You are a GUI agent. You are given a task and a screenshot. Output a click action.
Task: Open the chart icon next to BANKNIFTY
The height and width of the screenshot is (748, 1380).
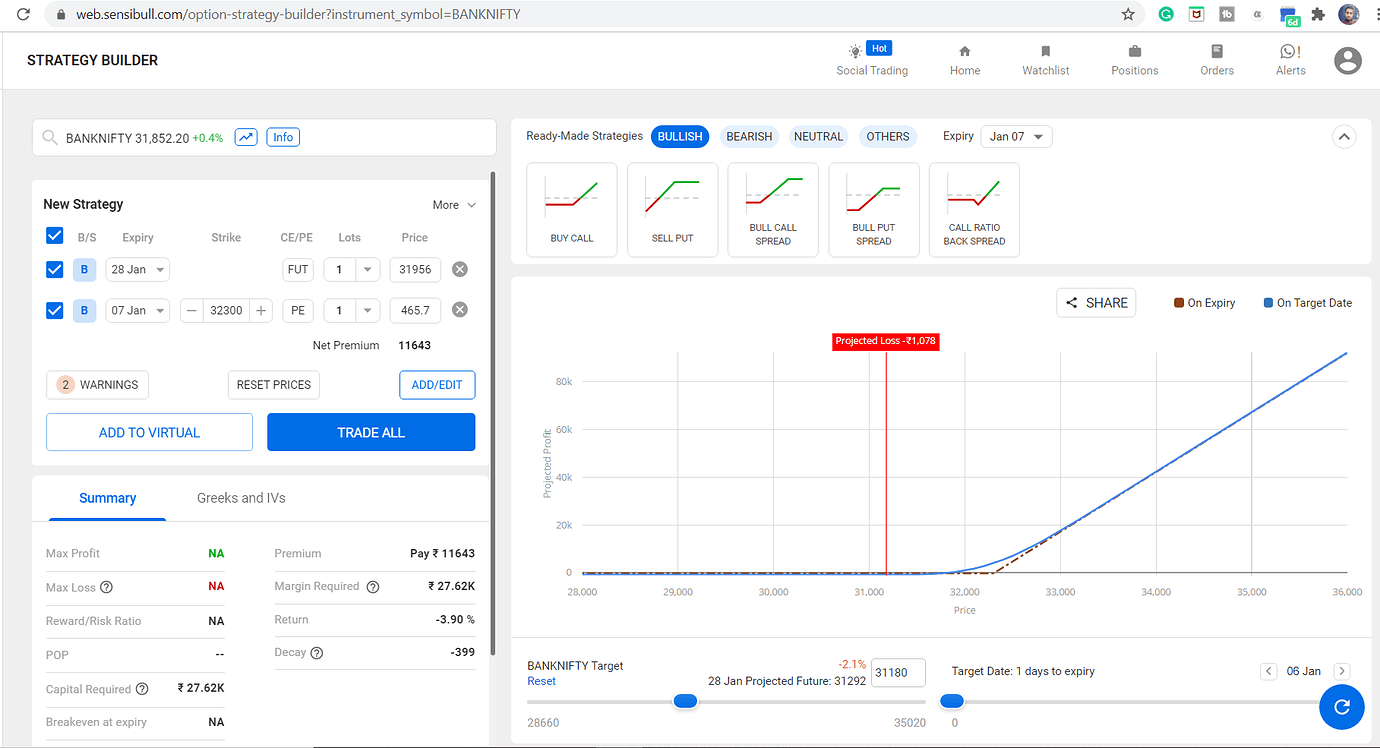(x=246, y=137)
